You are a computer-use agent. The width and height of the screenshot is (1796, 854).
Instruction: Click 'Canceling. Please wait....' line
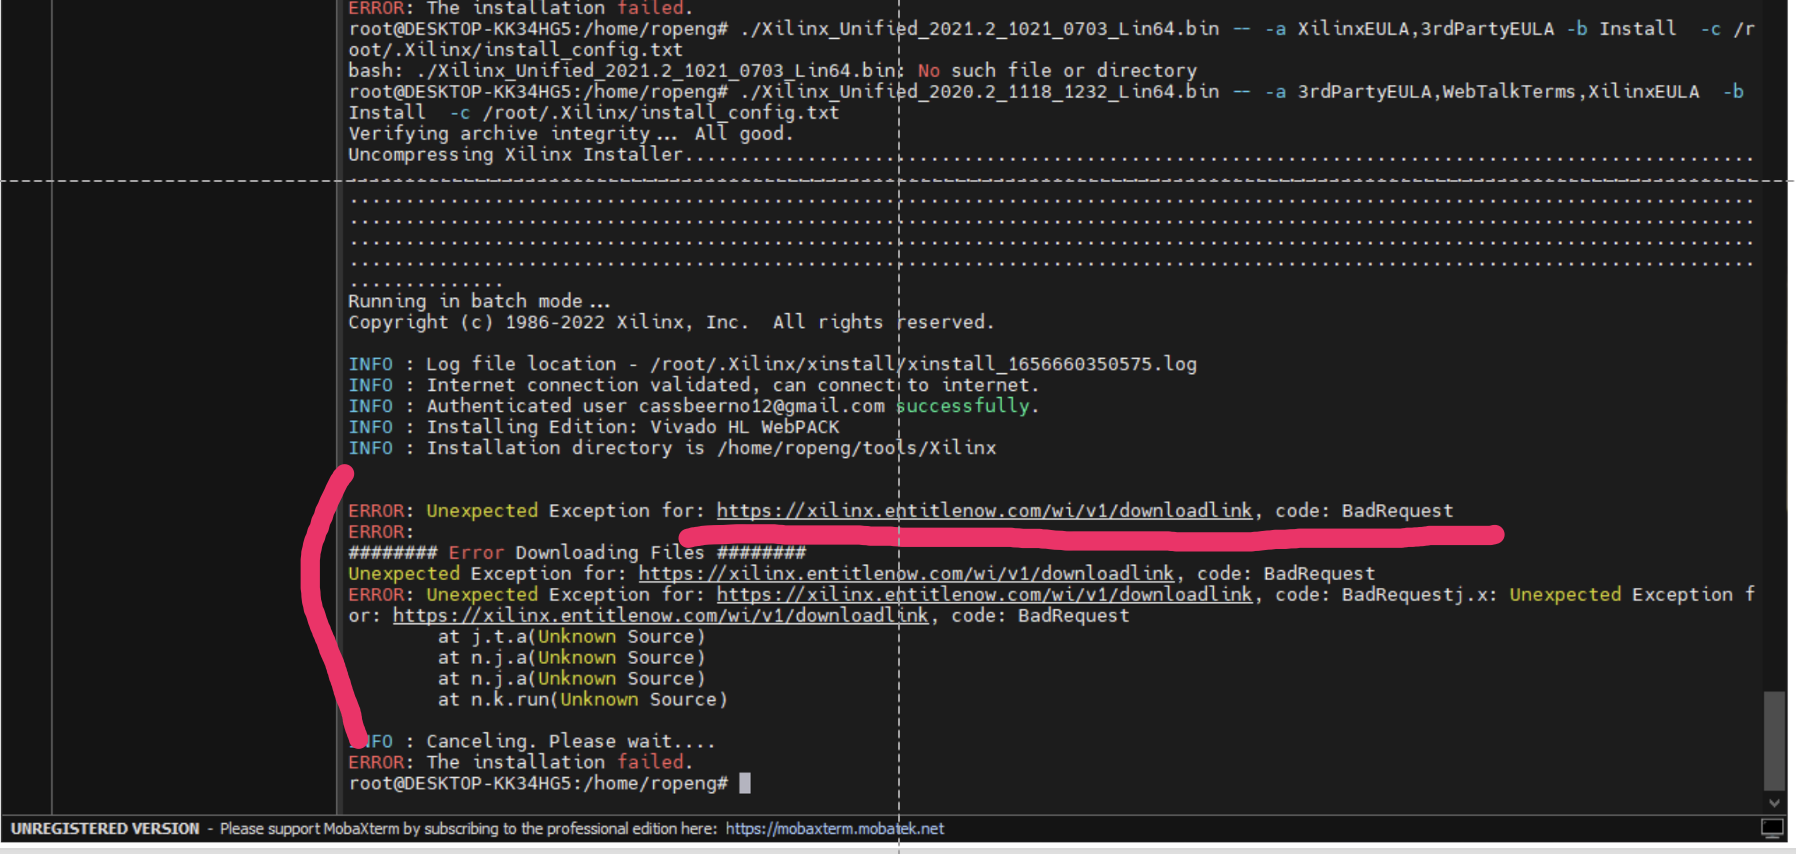click(x=532, y=741)
